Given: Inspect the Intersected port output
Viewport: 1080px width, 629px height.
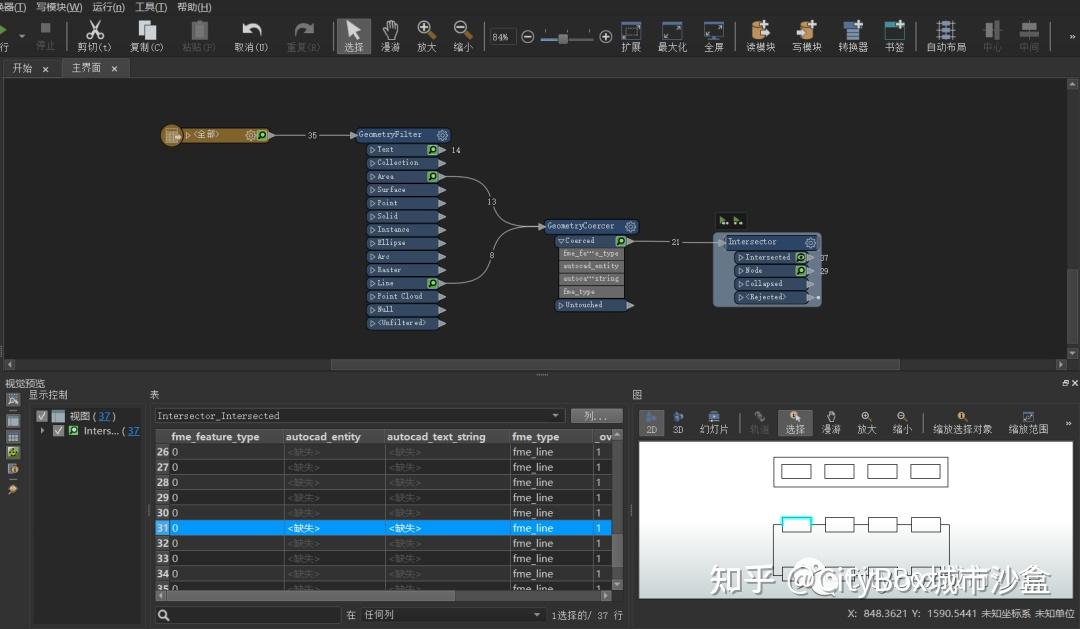Looking at the screenshot, I should [801, 257].
